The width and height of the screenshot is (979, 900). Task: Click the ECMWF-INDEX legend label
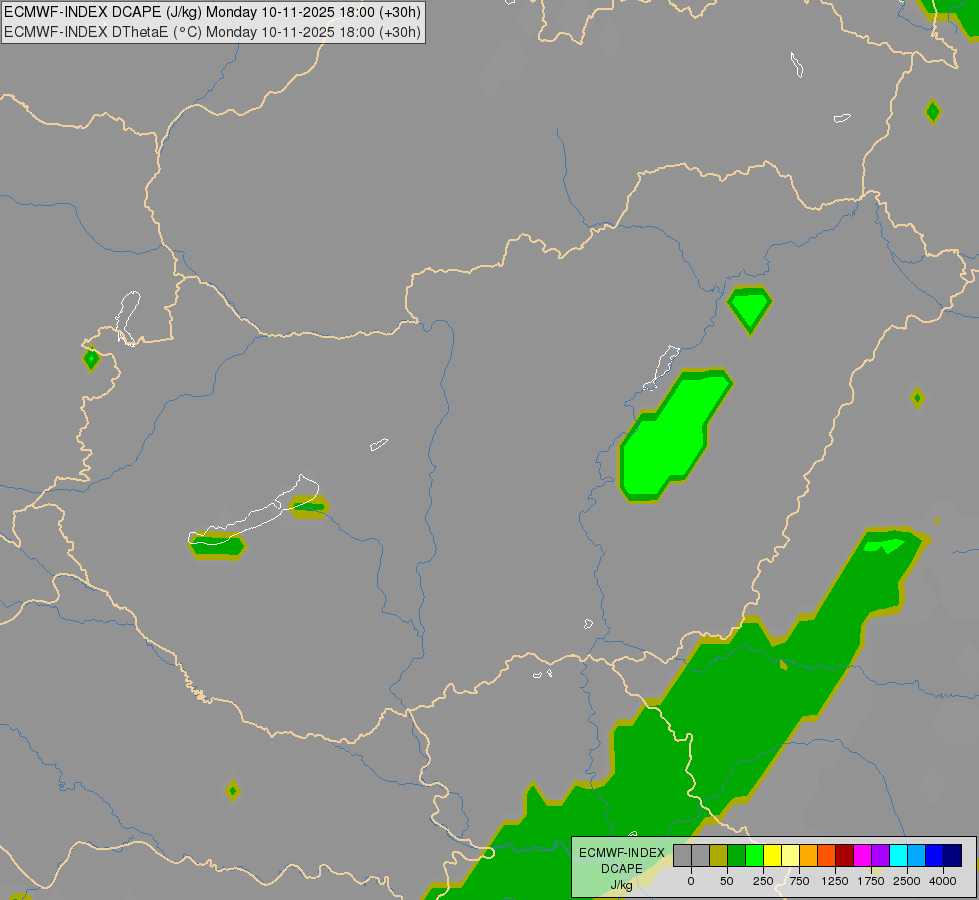pyautogui.click(x=622, y=853)
